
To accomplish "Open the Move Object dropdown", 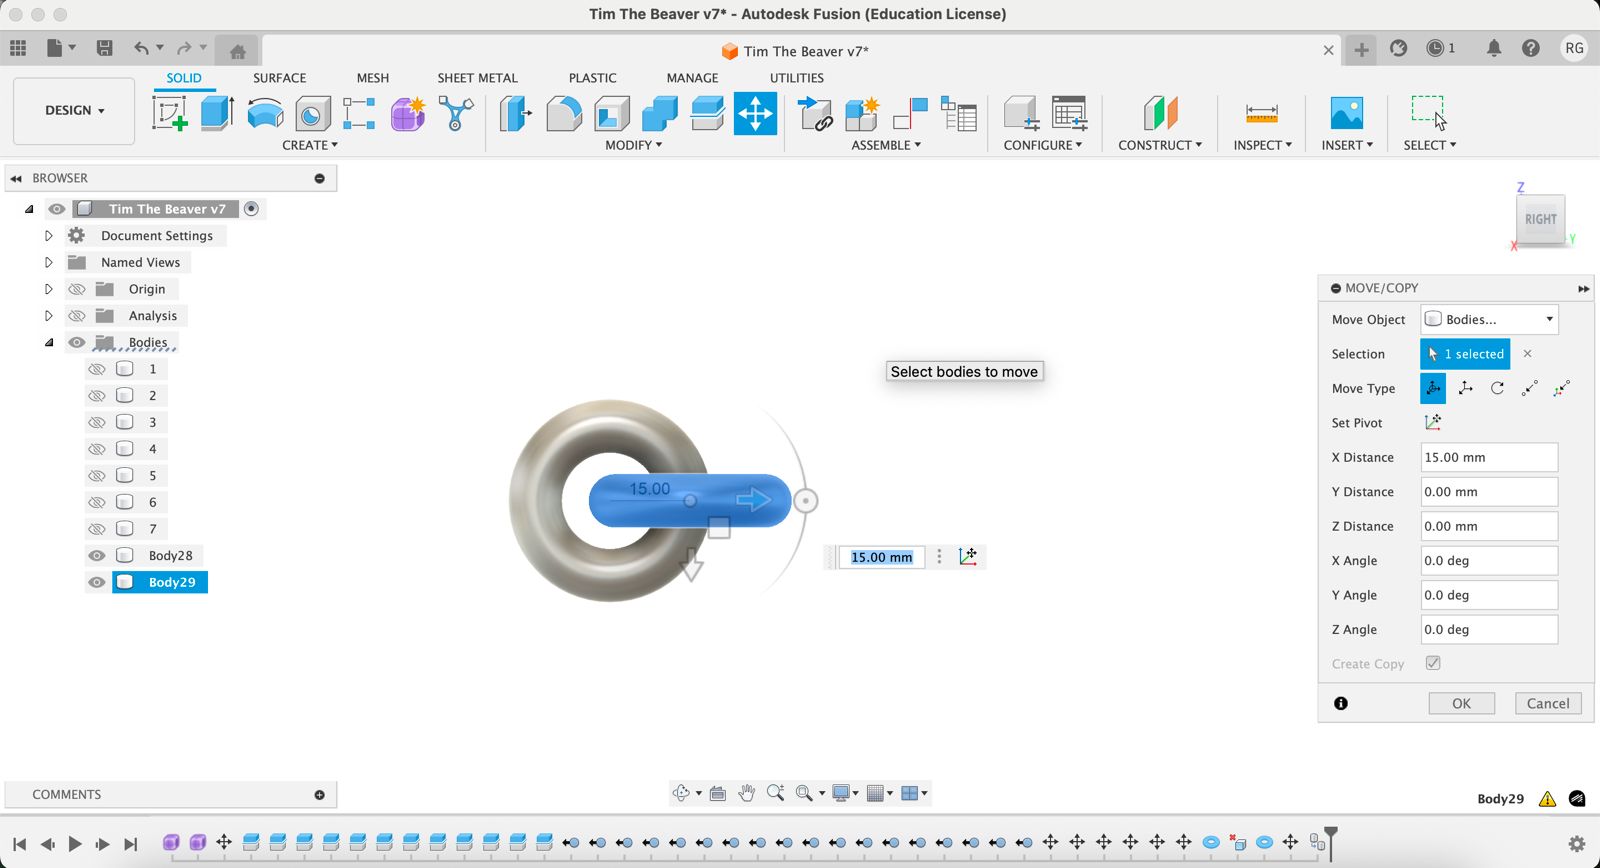I will point(1489,320).
